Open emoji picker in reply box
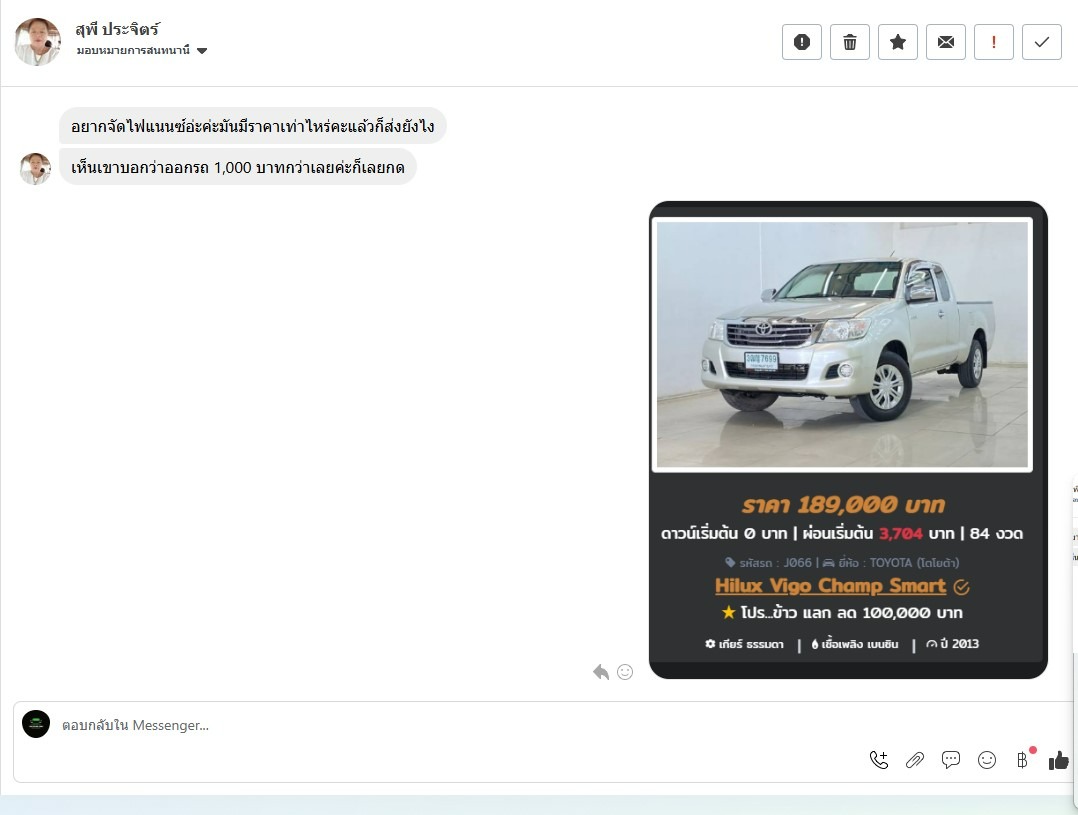Image resolution: width=1078 pixels, height=815 pixels. (987, 760)
